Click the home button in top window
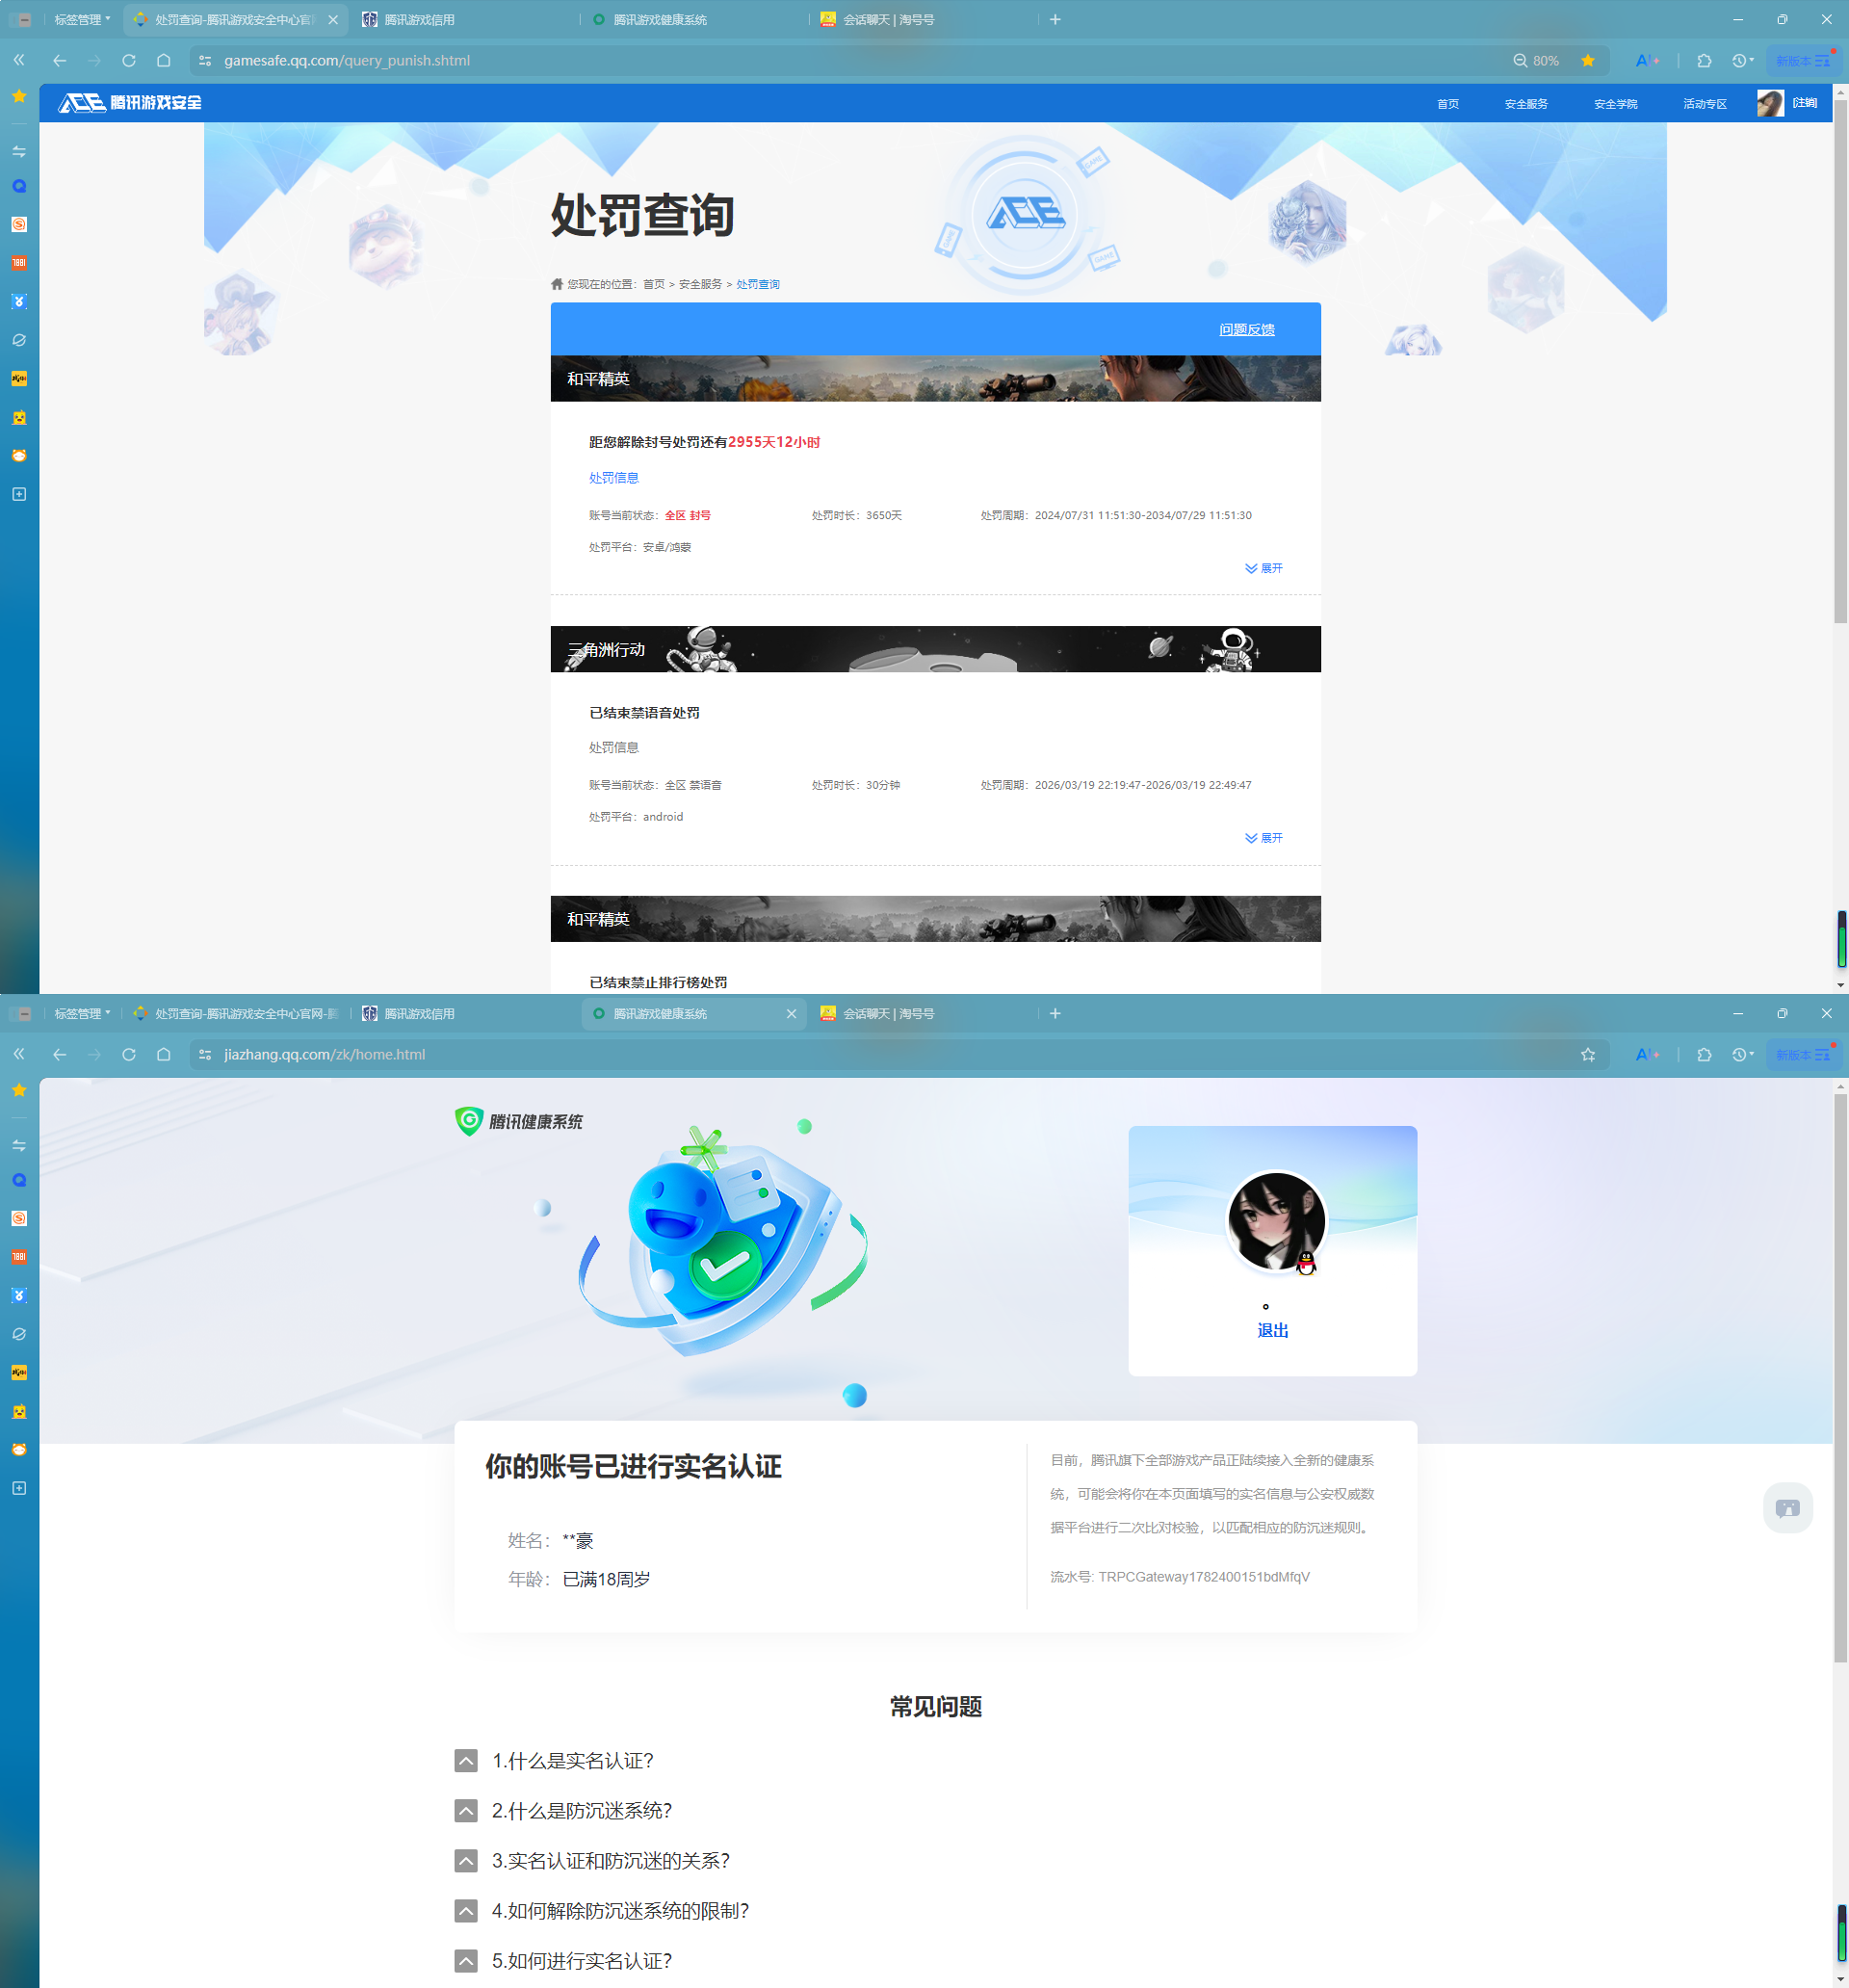1849x1988 pixels. coord(164,60)
